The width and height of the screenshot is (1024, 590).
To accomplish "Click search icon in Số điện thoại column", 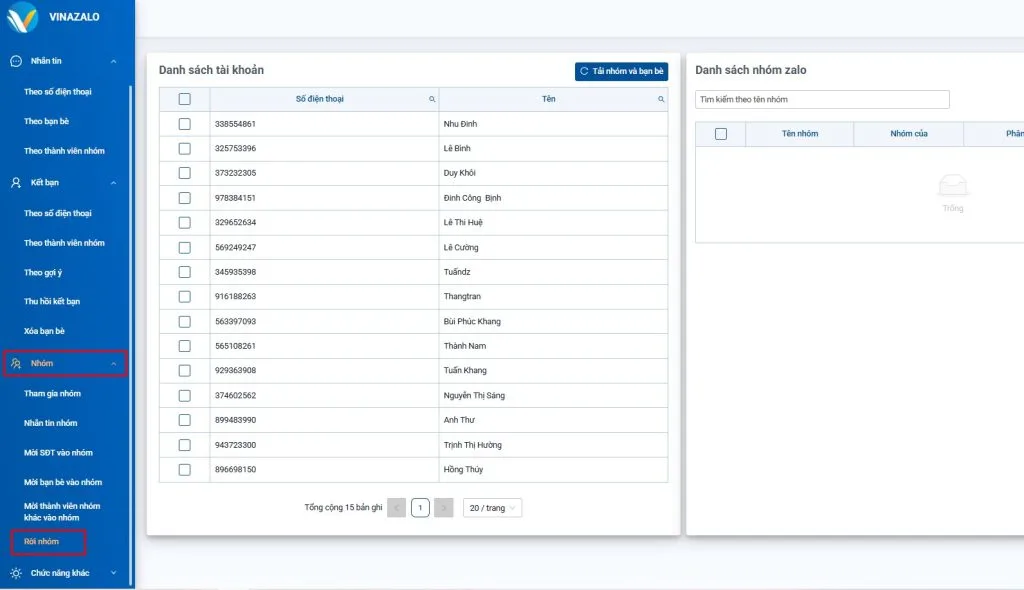I will click(x=432, y=99).
